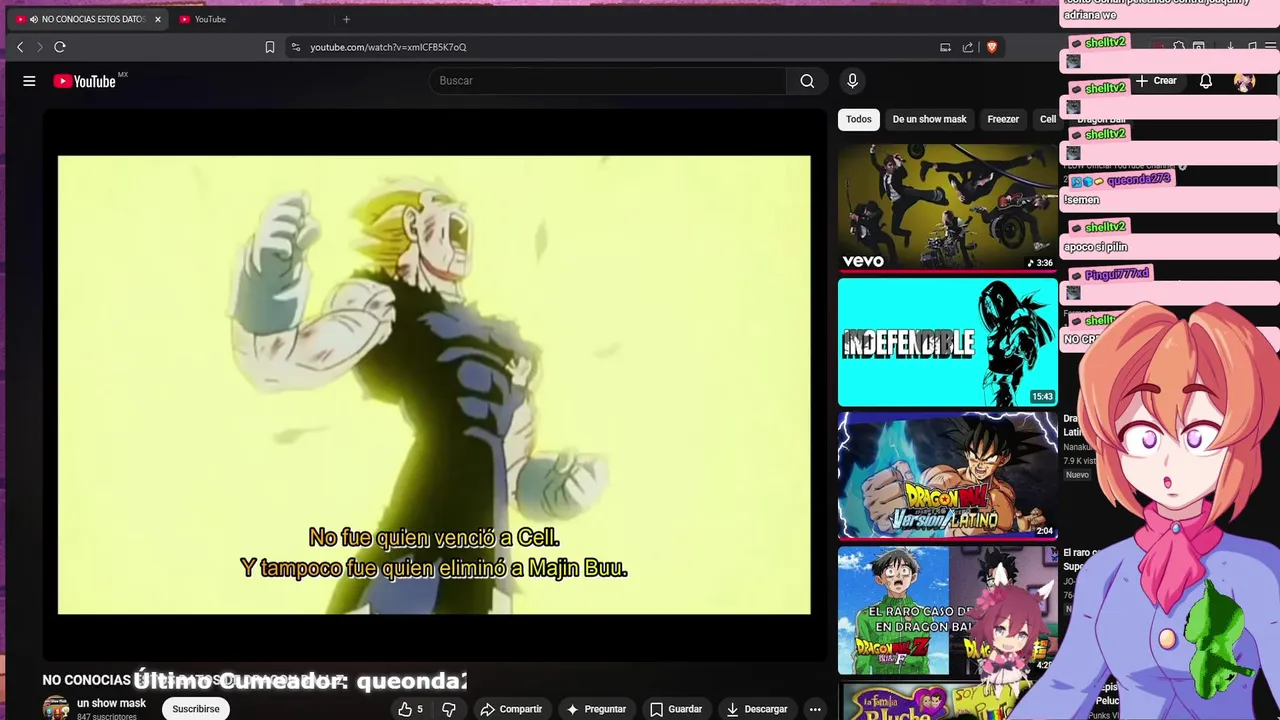This screenshot has width=1280, height=720.
Task: Focus the Buscar search field
Action: pyautogui.click(x=608, y=81)
